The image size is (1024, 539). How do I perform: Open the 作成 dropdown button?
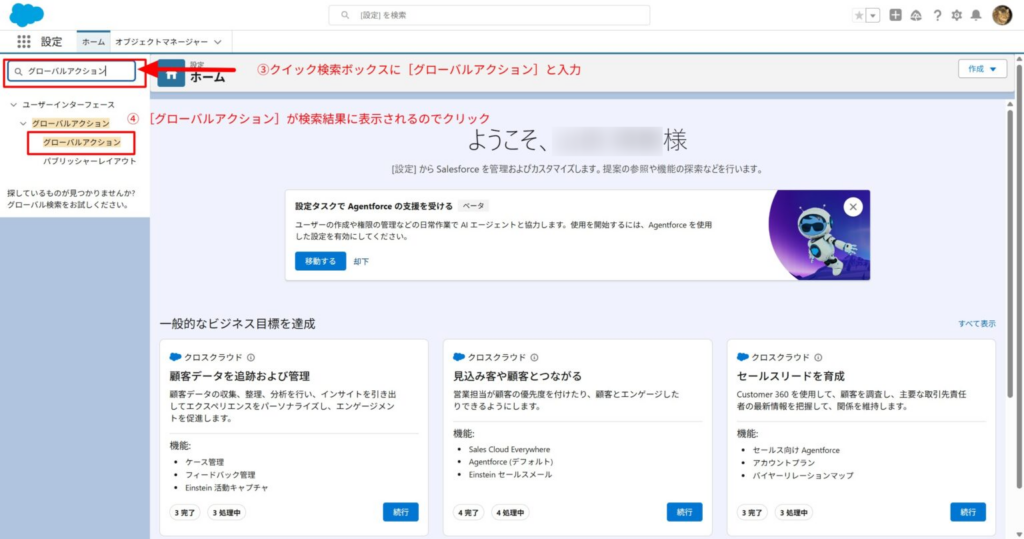point(981,69)
